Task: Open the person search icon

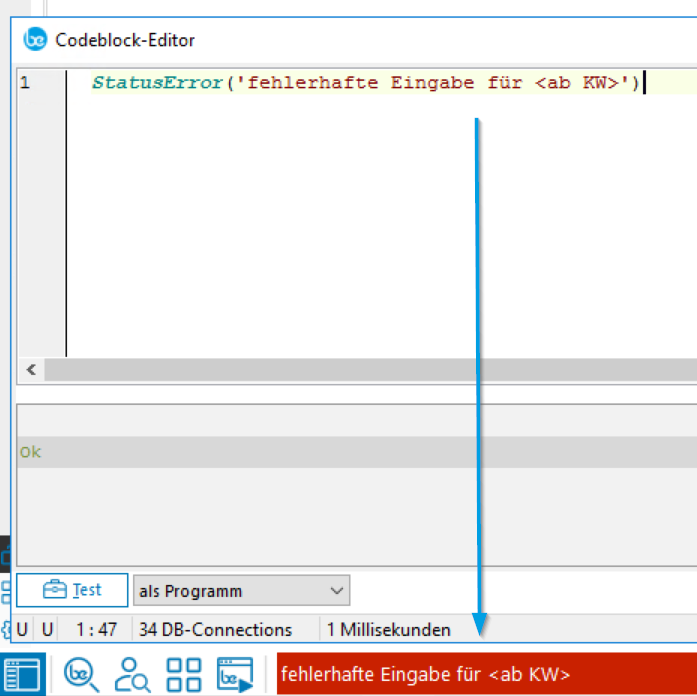Action: click(132, 673)
